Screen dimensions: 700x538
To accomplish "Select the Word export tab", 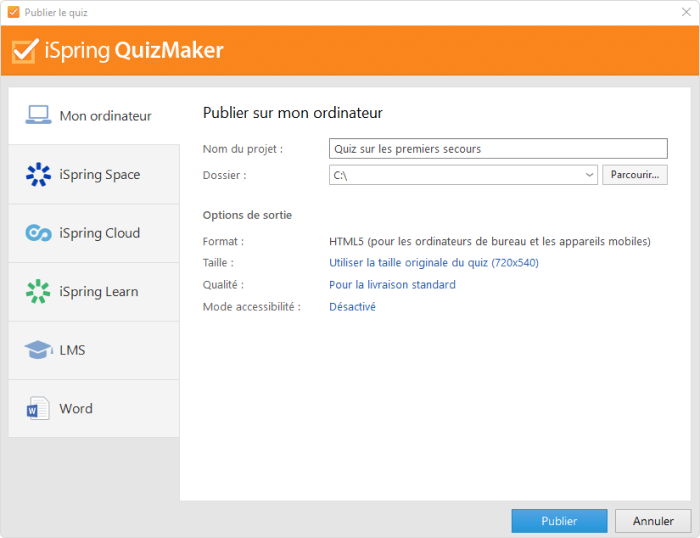I will pyautogui.click(x=94, y=408).
